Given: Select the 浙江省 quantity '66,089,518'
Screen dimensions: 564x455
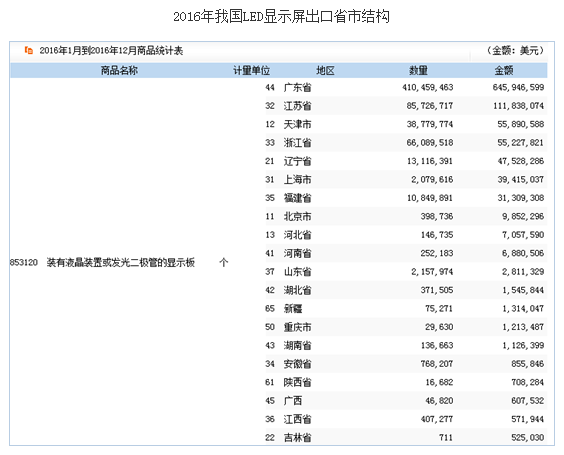Looking at the screenshot, I should click(430, 143).
